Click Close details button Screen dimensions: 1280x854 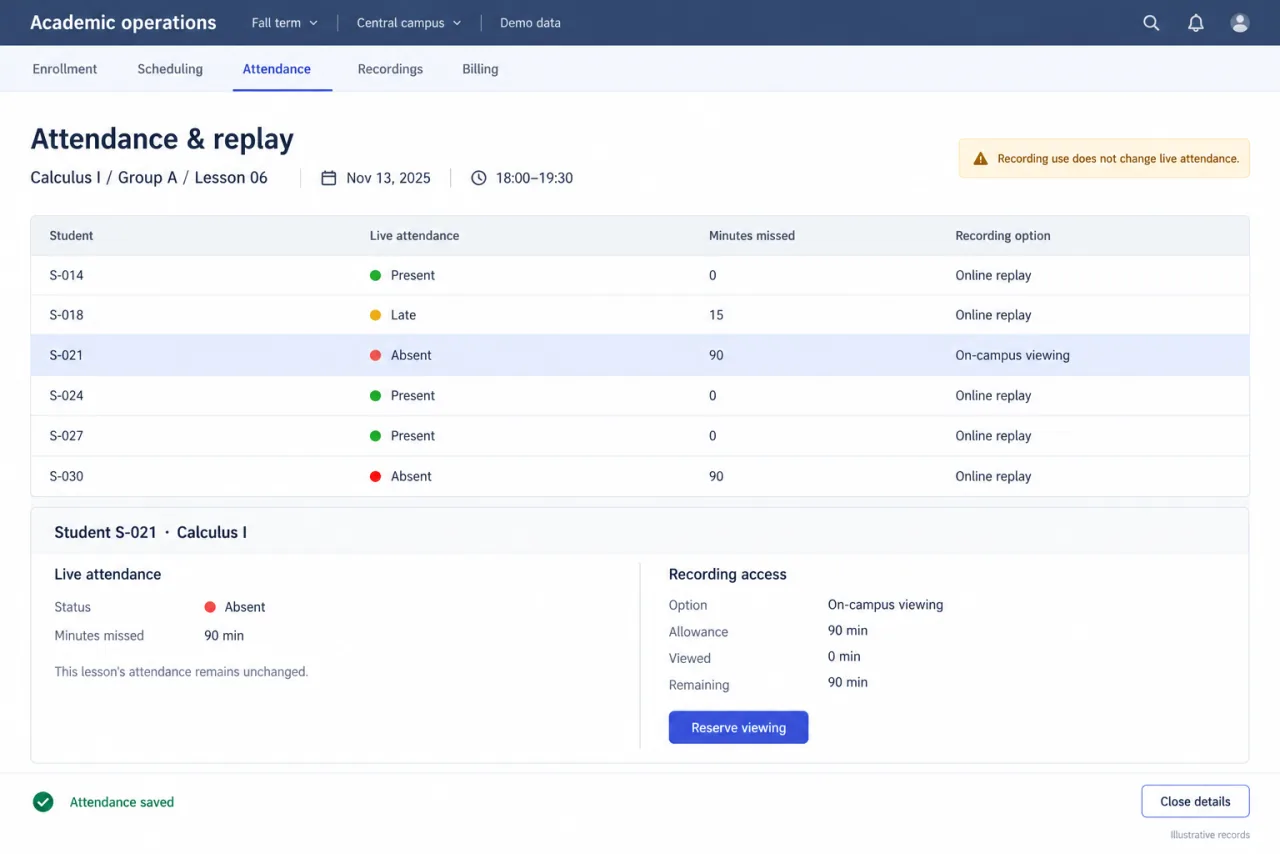tap(1195, 801)
